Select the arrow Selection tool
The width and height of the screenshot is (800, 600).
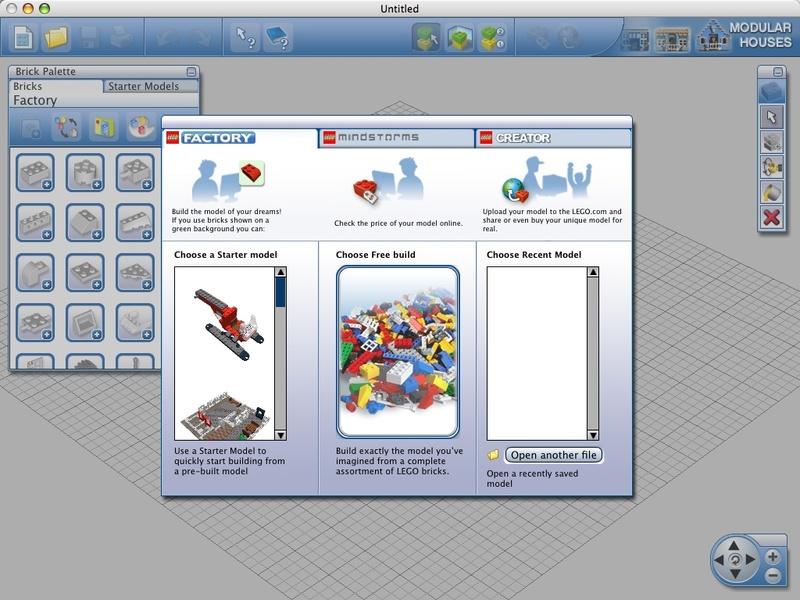tap(771, 117)
